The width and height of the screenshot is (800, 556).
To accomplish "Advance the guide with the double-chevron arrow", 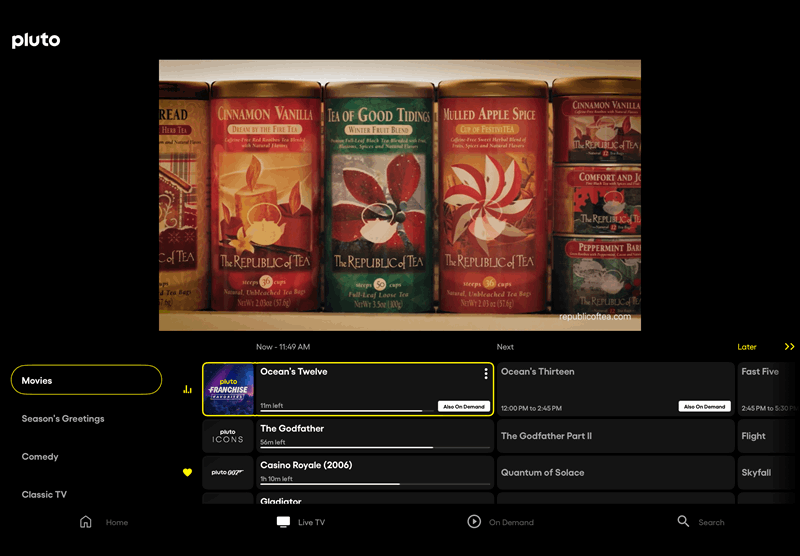I will (789, 347).
